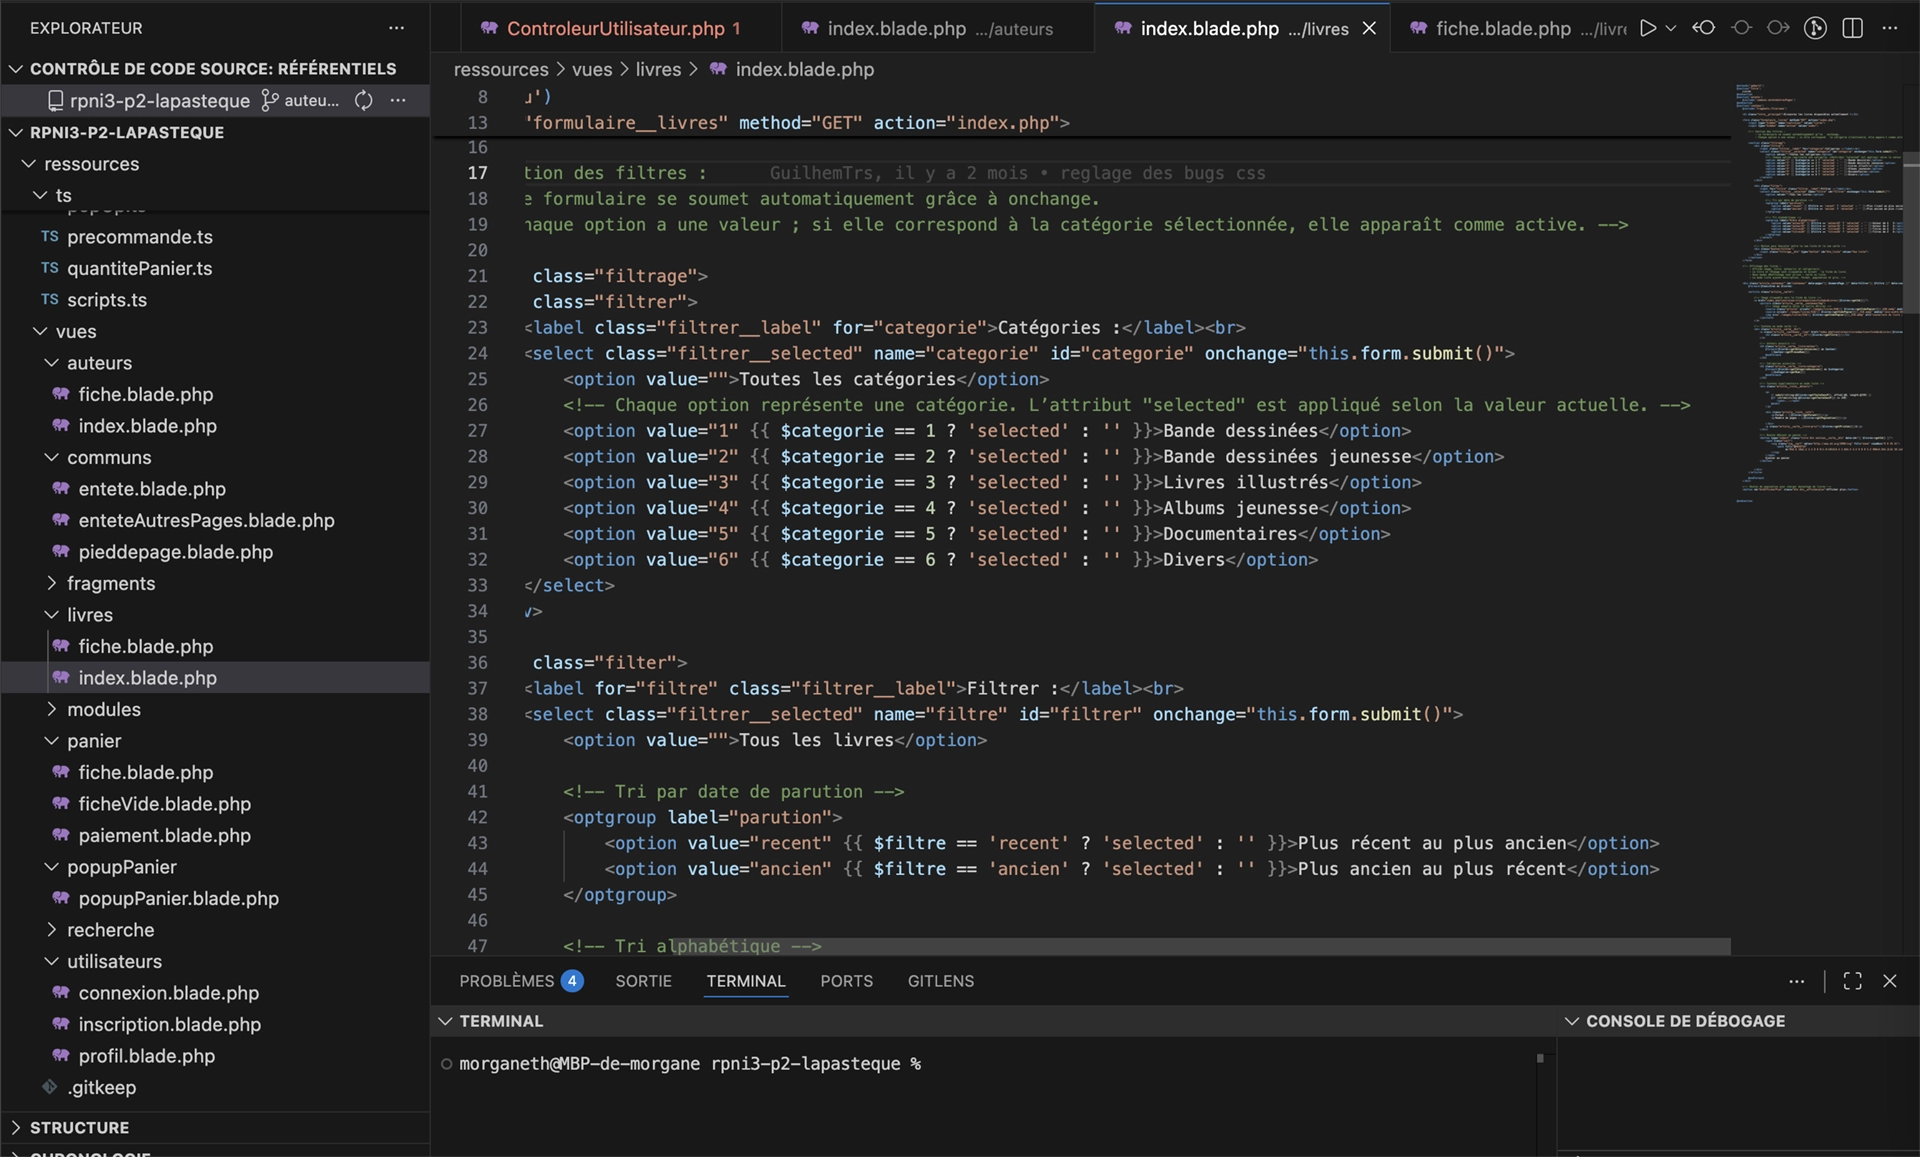Open precommande.ts file

(139, 237)
